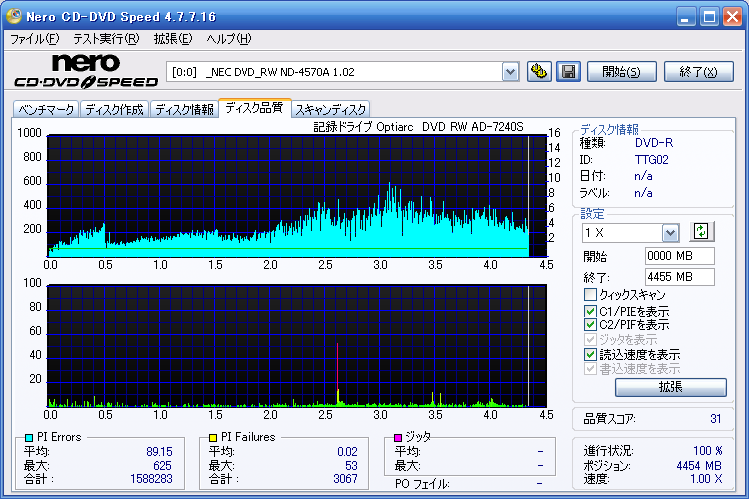Click the ポジション 4454 MB value

pos(699,466)
